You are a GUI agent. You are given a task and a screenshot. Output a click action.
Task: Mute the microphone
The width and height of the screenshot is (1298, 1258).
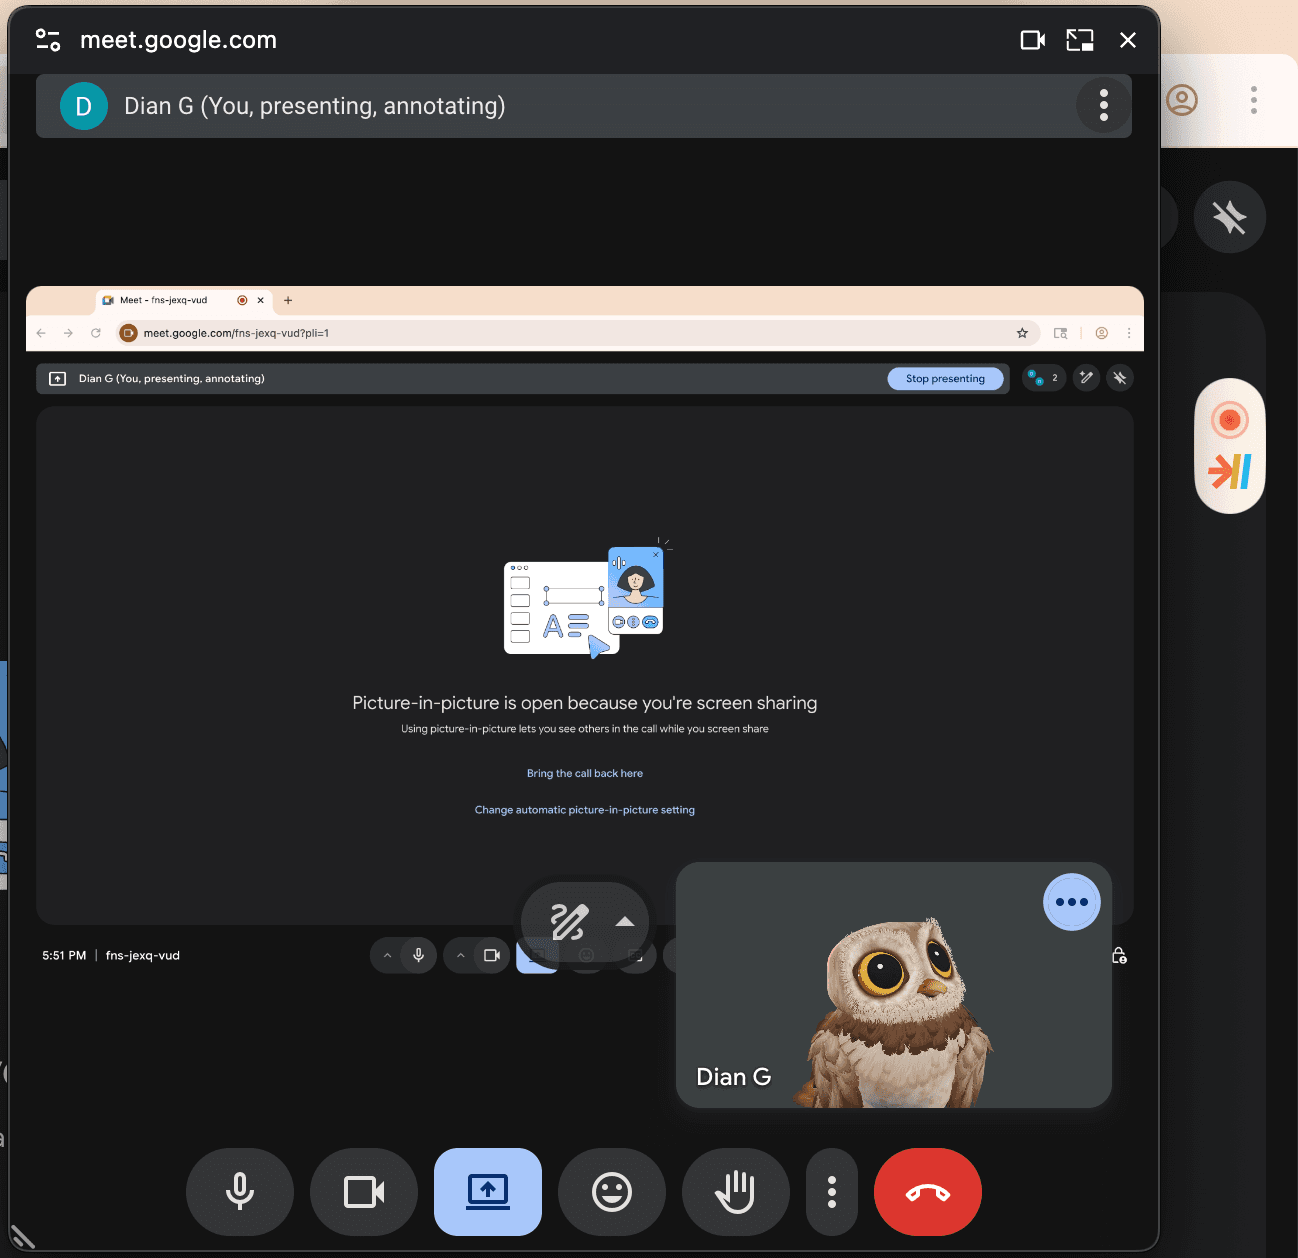pyautogui.click(x=240, y=1192)
